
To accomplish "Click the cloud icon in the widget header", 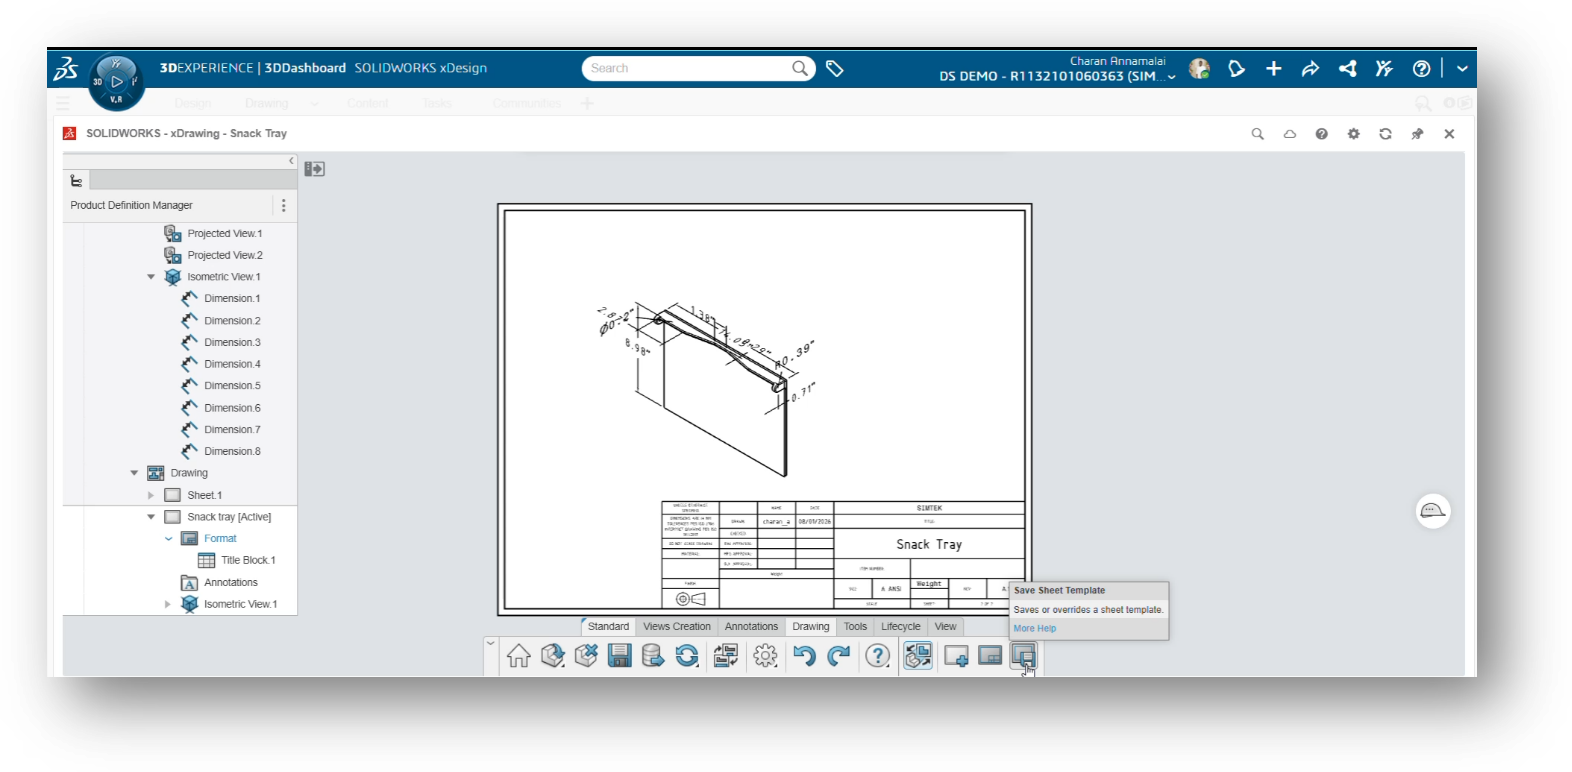I will pyautogui.click(x=1290, y=134).
